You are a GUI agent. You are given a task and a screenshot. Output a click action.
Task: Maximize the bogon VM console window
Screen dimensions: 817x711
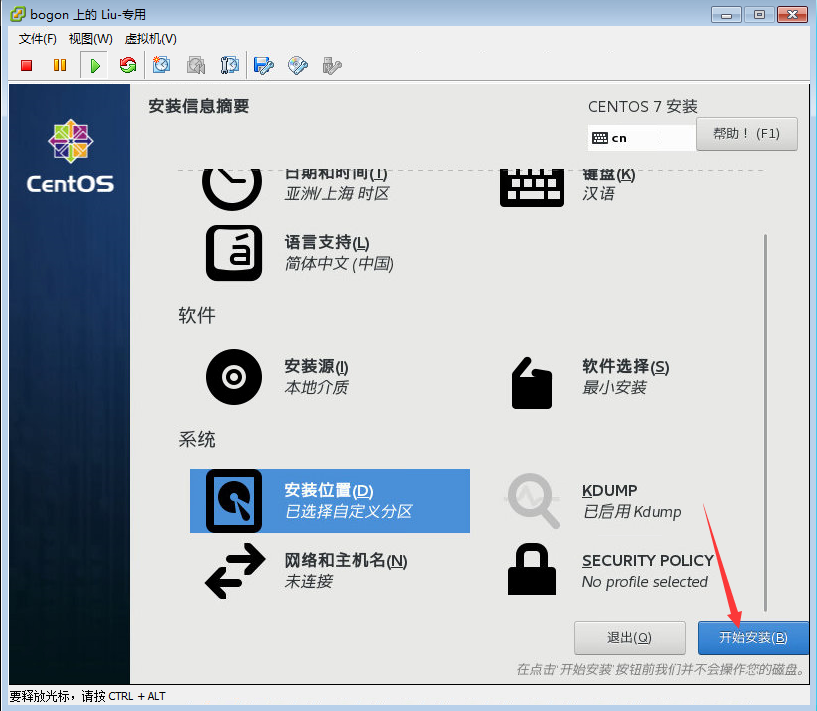click(759, 15)
